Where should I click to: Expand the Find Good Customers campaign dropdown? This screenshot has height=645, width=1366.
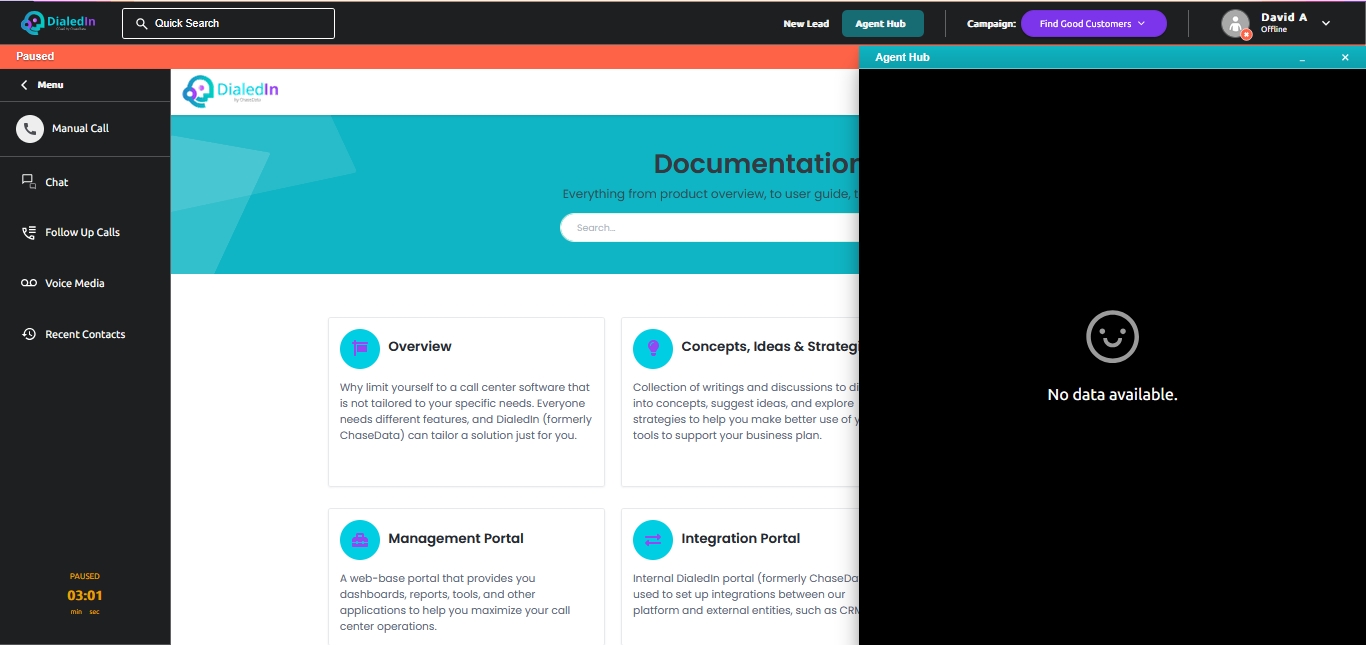[1093, 24]
